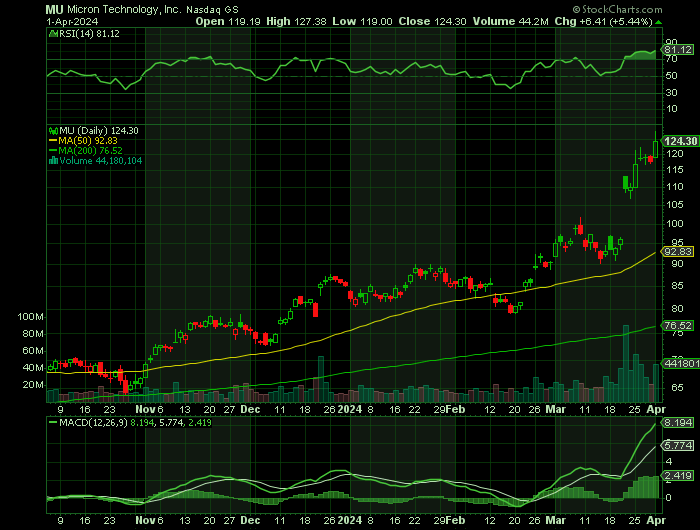
Task: Click the High 127.38 value
Action: pos(296,21)
